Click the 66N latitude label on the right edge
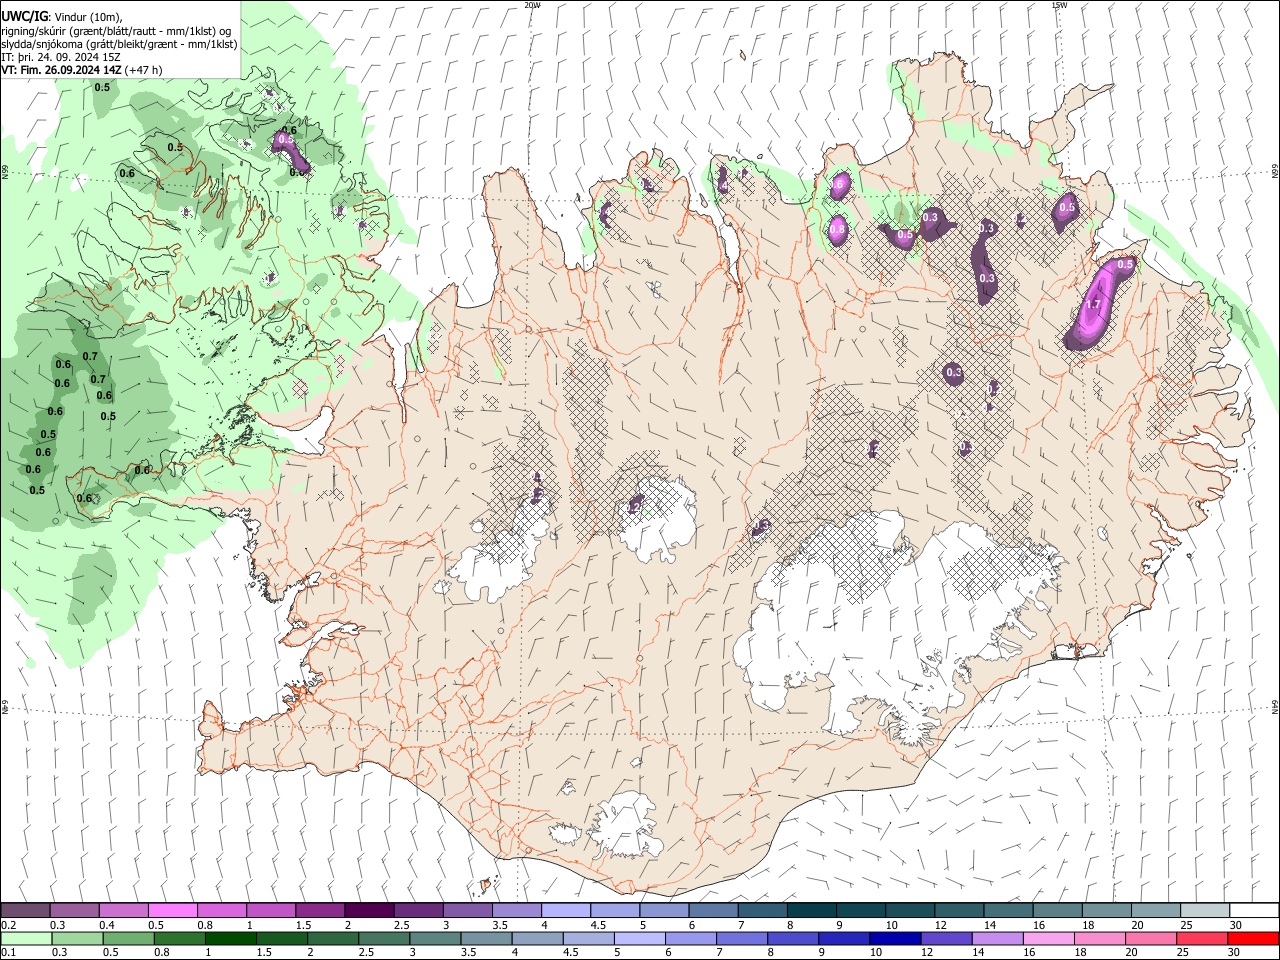1280x960 pixels. [1274, 172]
